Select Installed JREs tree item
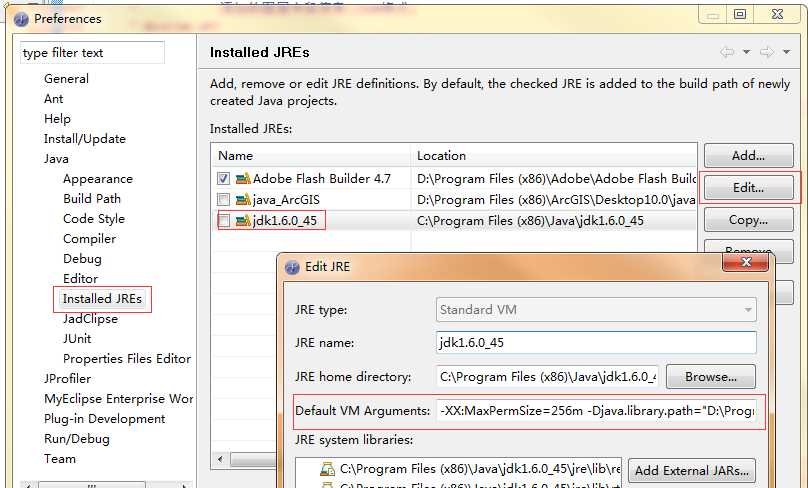This screenshot has height=488, width=808. 102,299
